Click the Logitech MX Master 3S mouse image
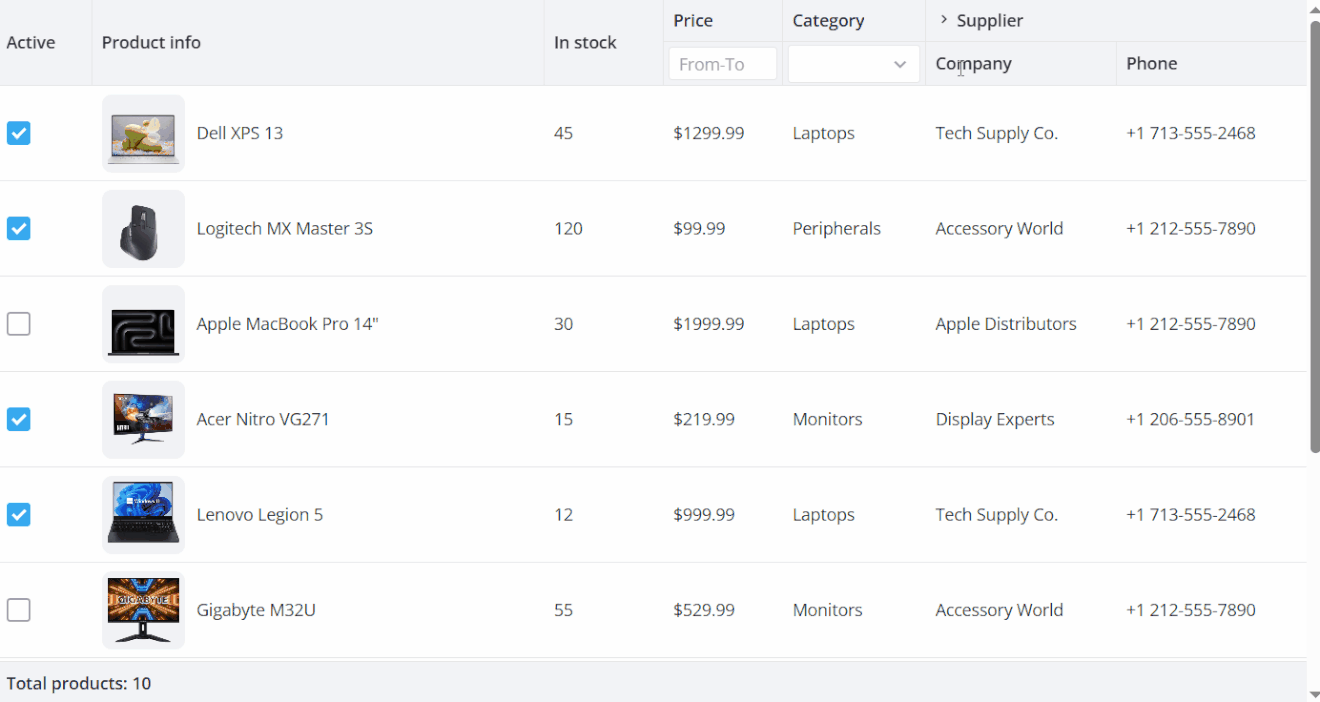Image resolution: width=1320 pixels, height=702 pixels. tap(143, 229)
